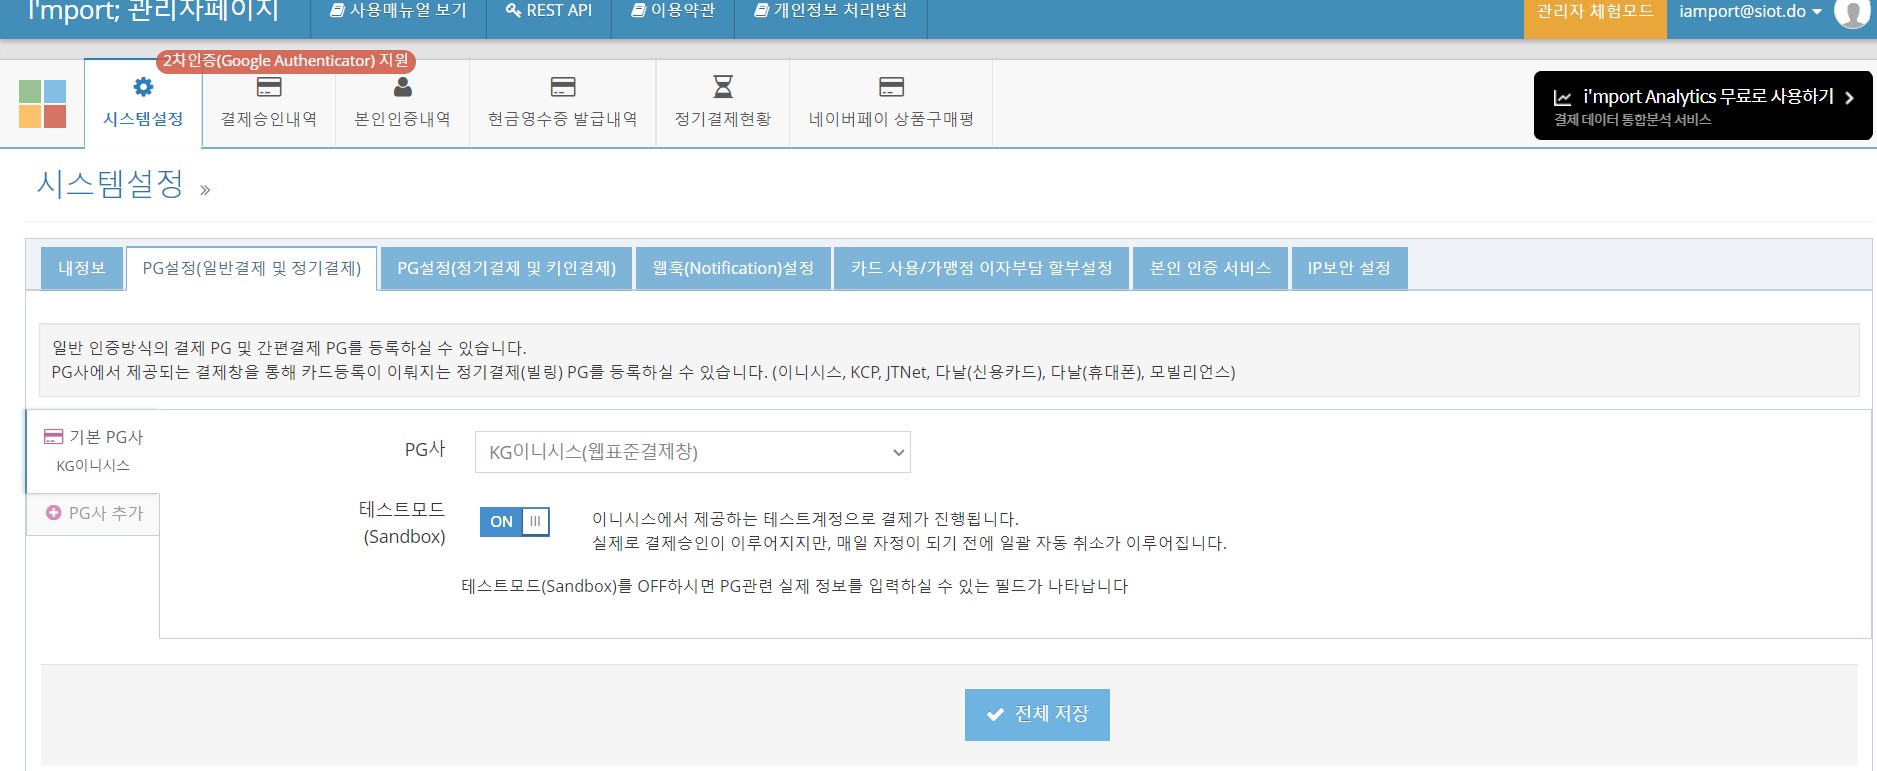Open the PG사 KG이니시스 dropdown
Screen dimensions: 1877x771
click(692, 452)
